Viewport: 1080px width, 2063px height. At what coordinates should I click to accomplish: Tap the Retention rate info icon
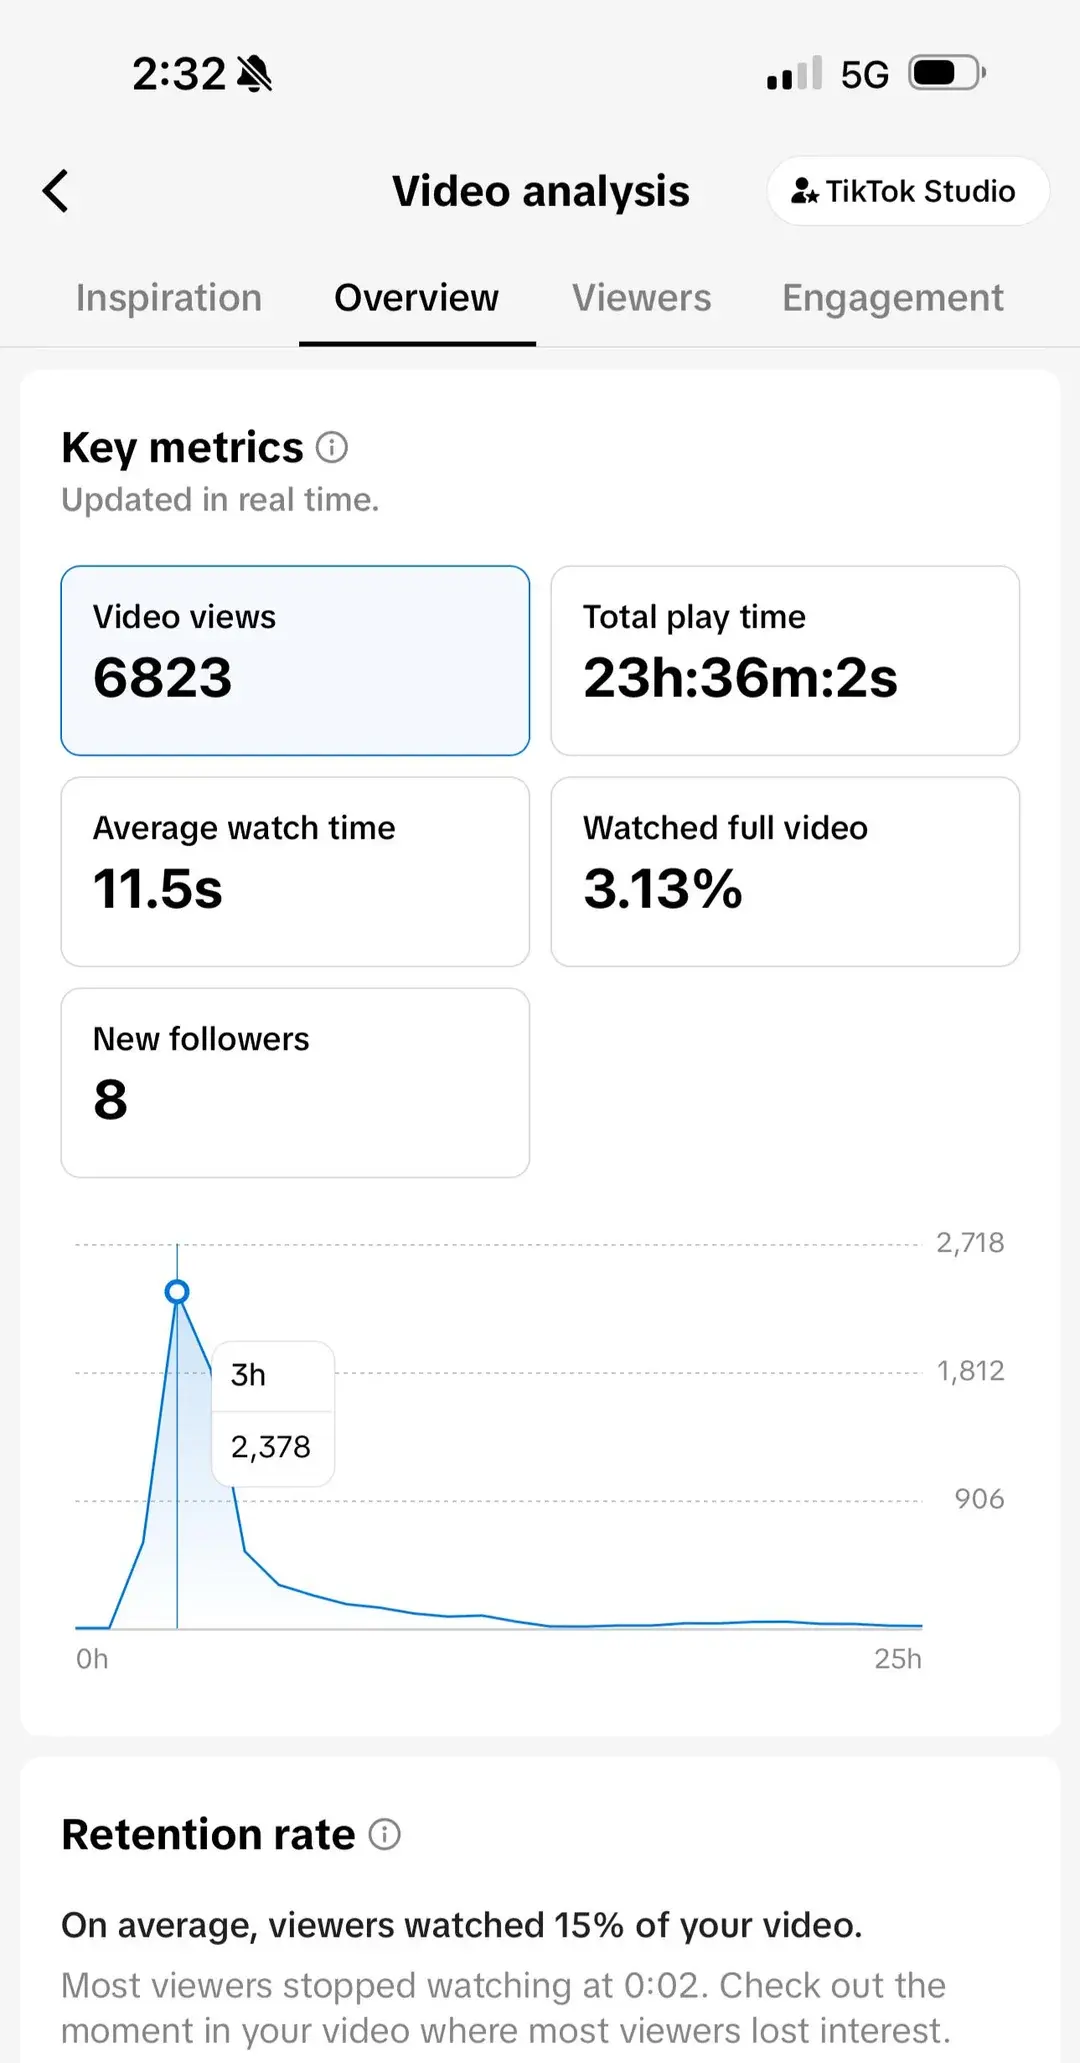coord(385,1834)
